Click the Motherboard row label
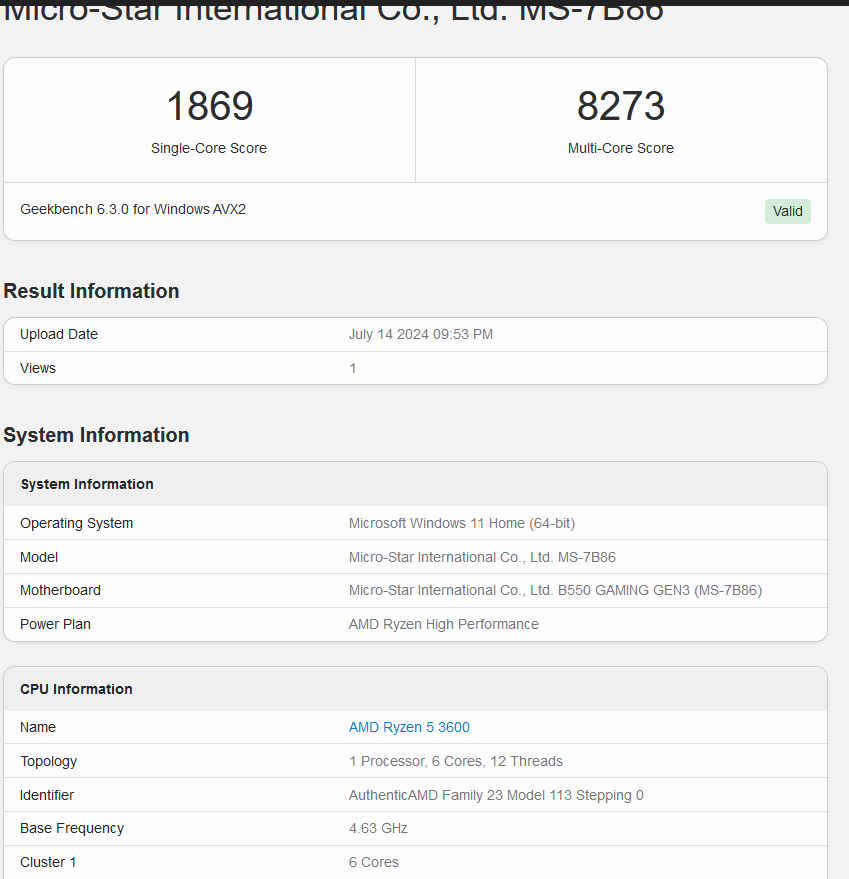Screen dimensions: 849x879 click(61, 590)
